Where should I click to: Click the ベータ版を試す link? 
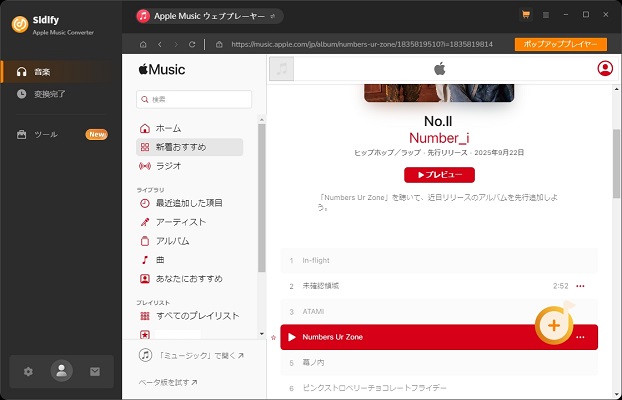168,382
